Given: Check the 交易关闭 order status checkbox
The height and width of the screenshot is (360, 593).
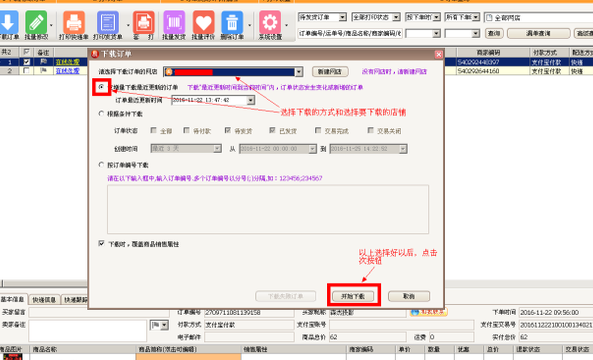Looking at the screenshot, I should coord(371,130).
